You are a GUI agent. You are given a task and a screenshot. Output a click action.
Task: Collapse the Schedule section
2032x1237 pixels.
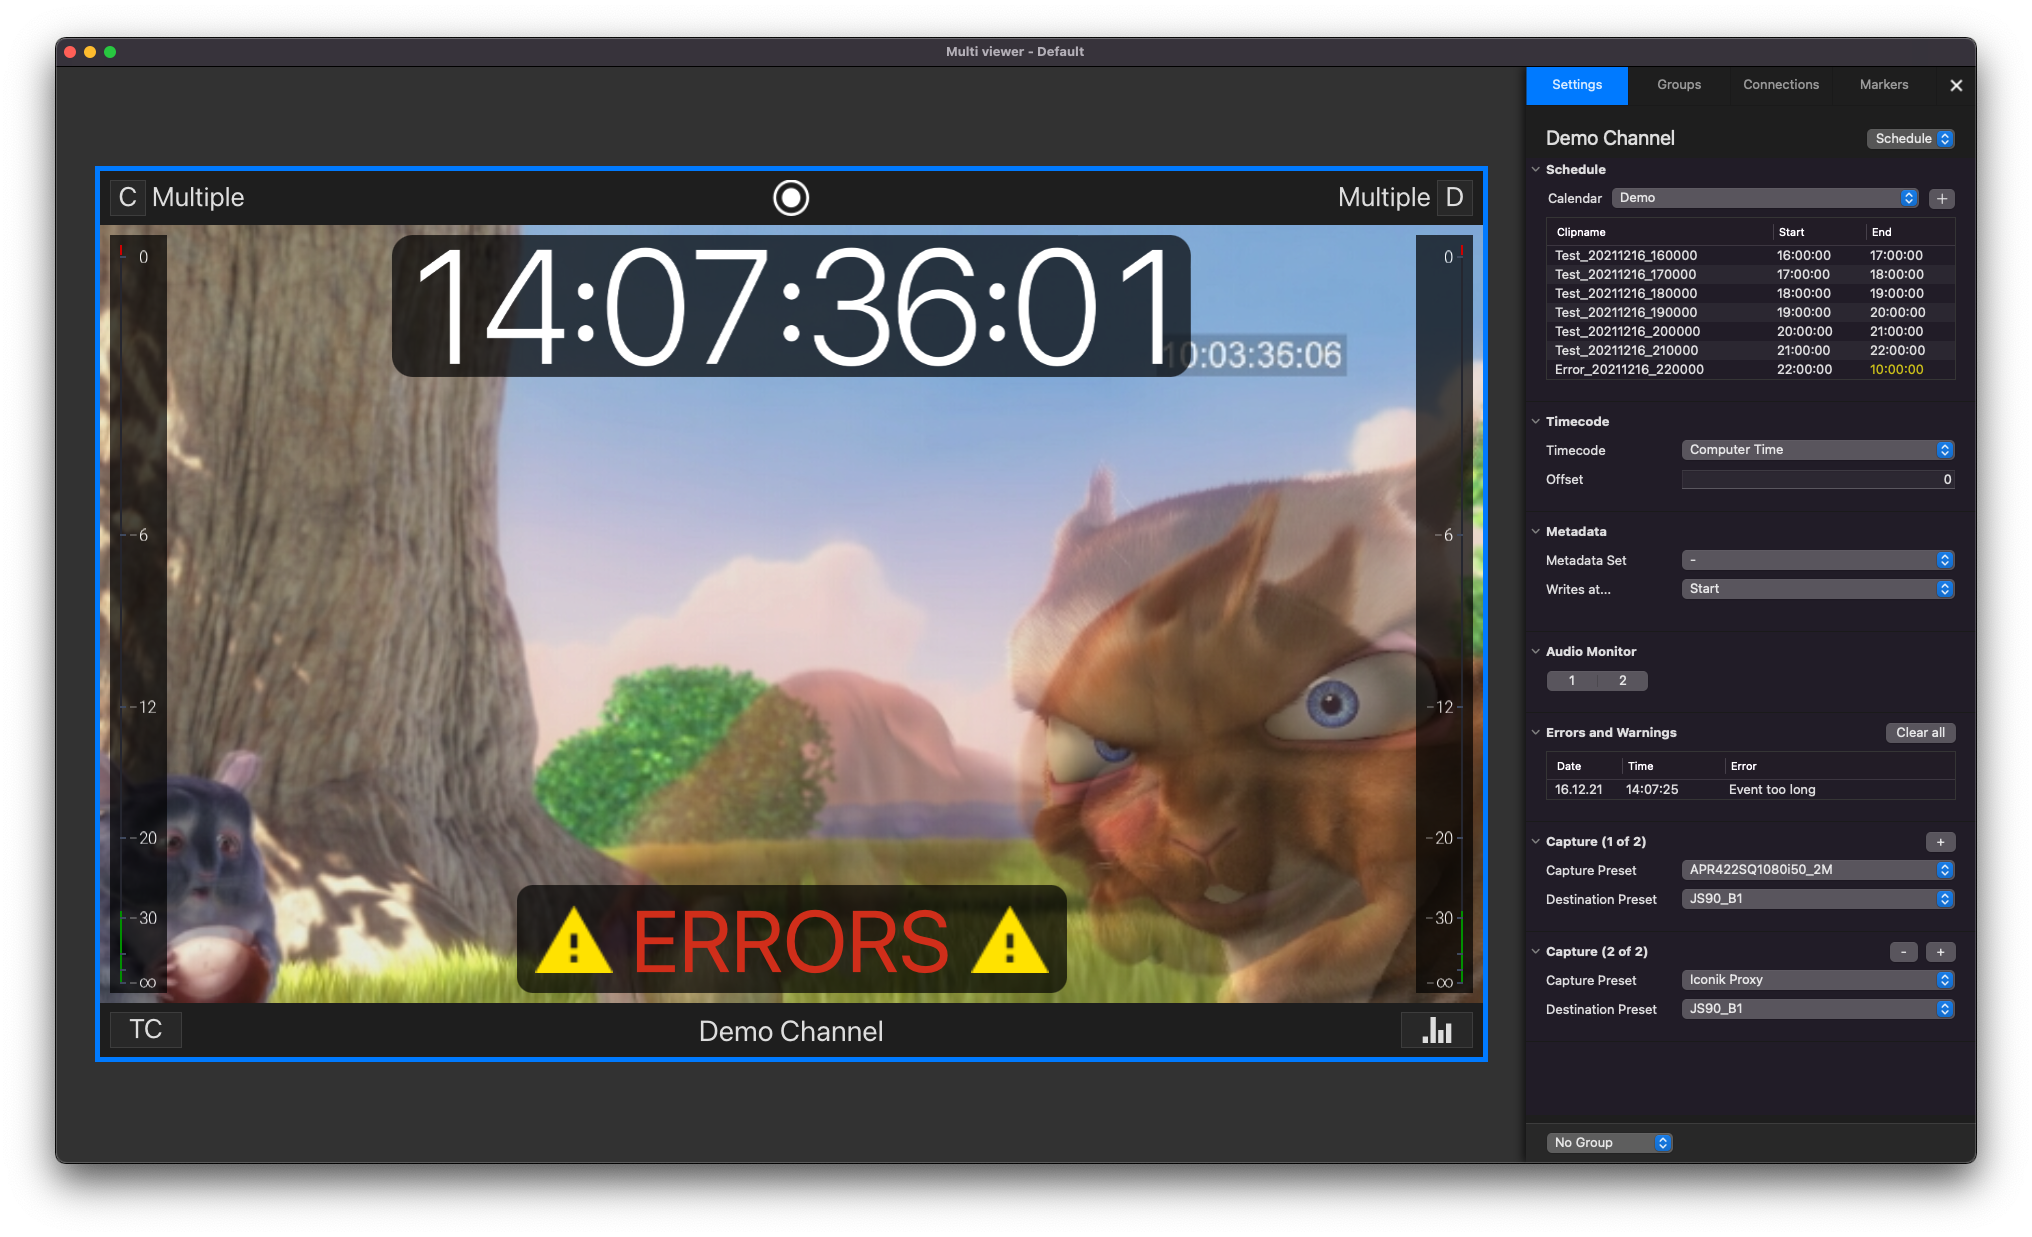[1536, 170]
